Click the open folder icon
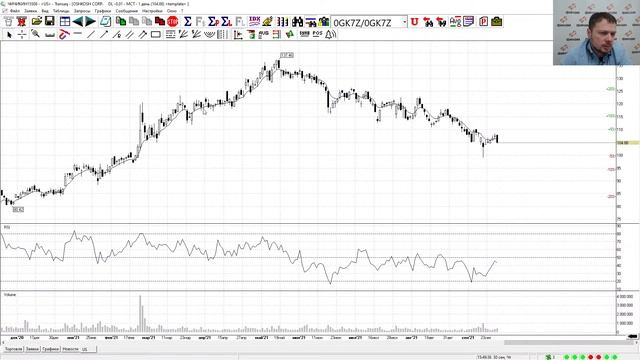Image resolution: width=640 pixels, height=360 pixels. tap(37, 21)
